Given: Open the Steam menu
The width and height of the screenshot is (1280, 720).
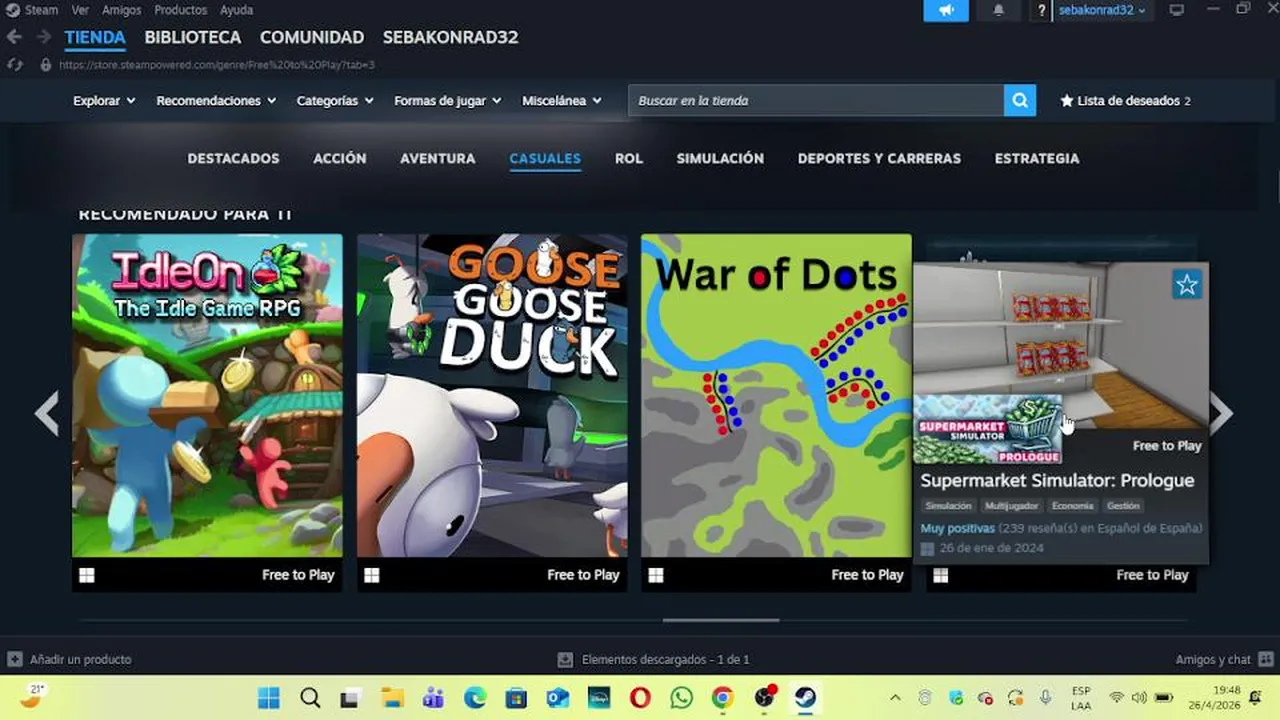Looking at the screenshot, I should (x=41, y=10).
